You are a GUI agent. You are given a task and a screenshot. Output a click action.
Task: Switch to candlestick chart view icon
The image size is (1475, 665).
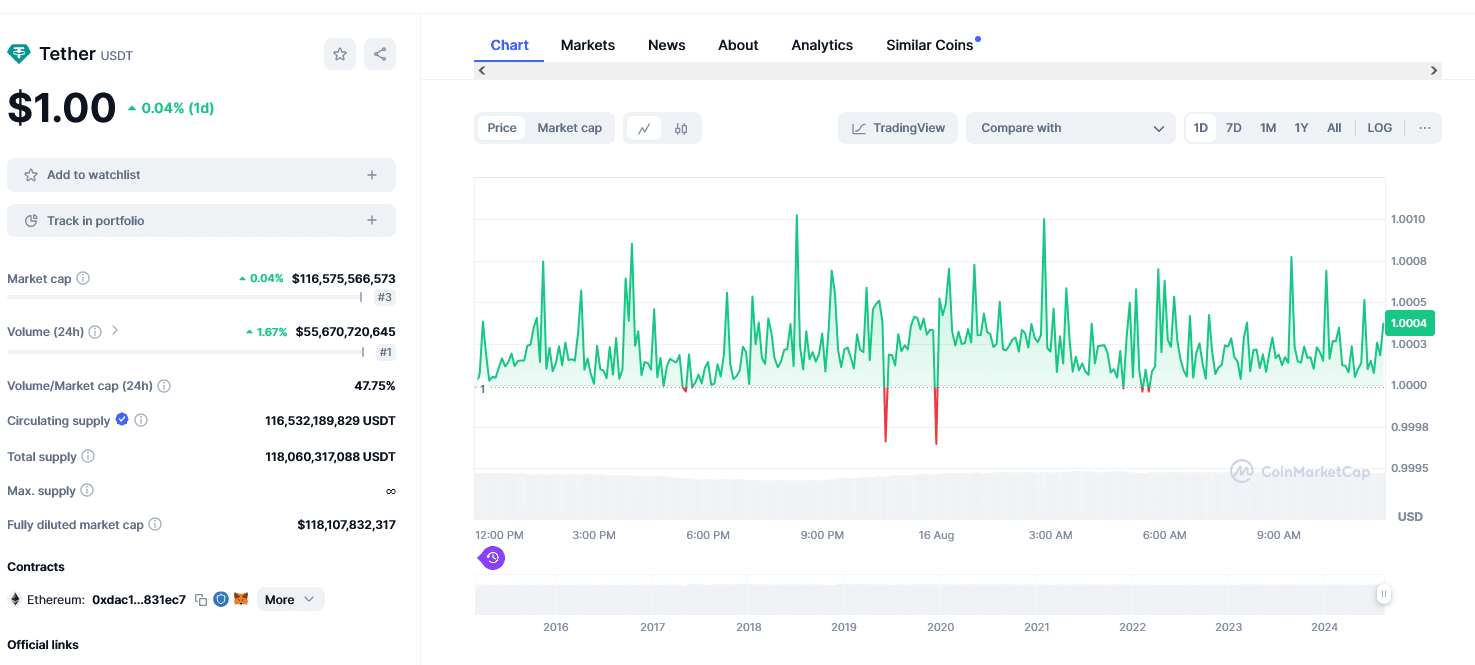[681, 128]
